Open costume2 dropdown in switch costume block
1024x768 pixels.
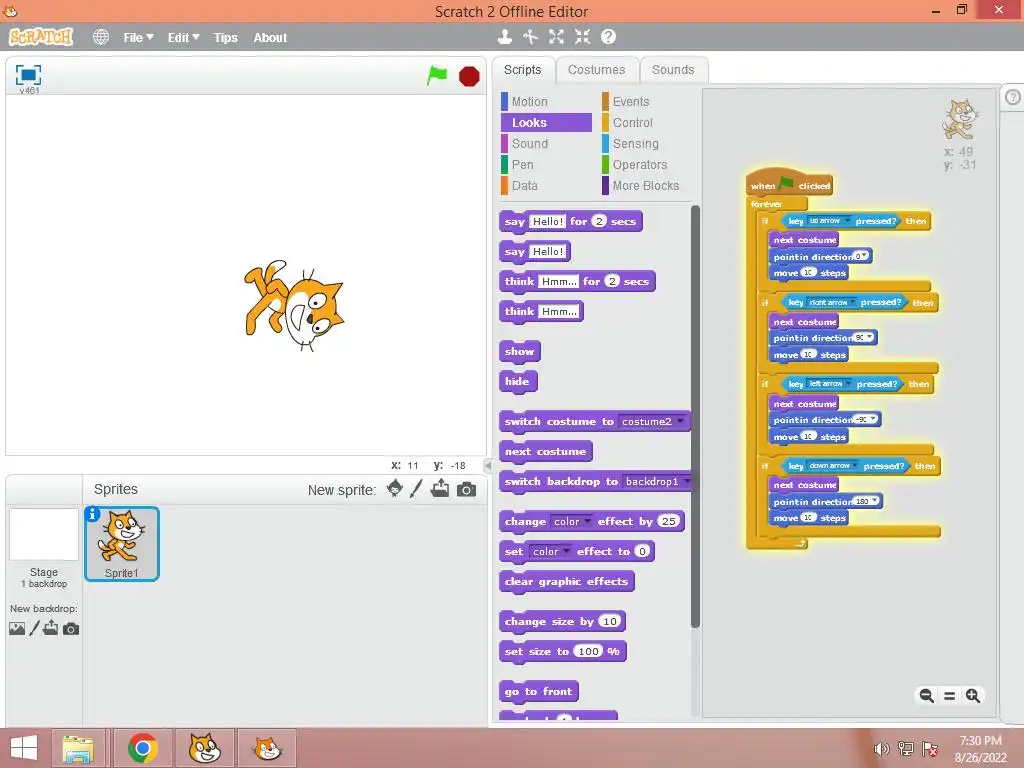pos(680,421)
